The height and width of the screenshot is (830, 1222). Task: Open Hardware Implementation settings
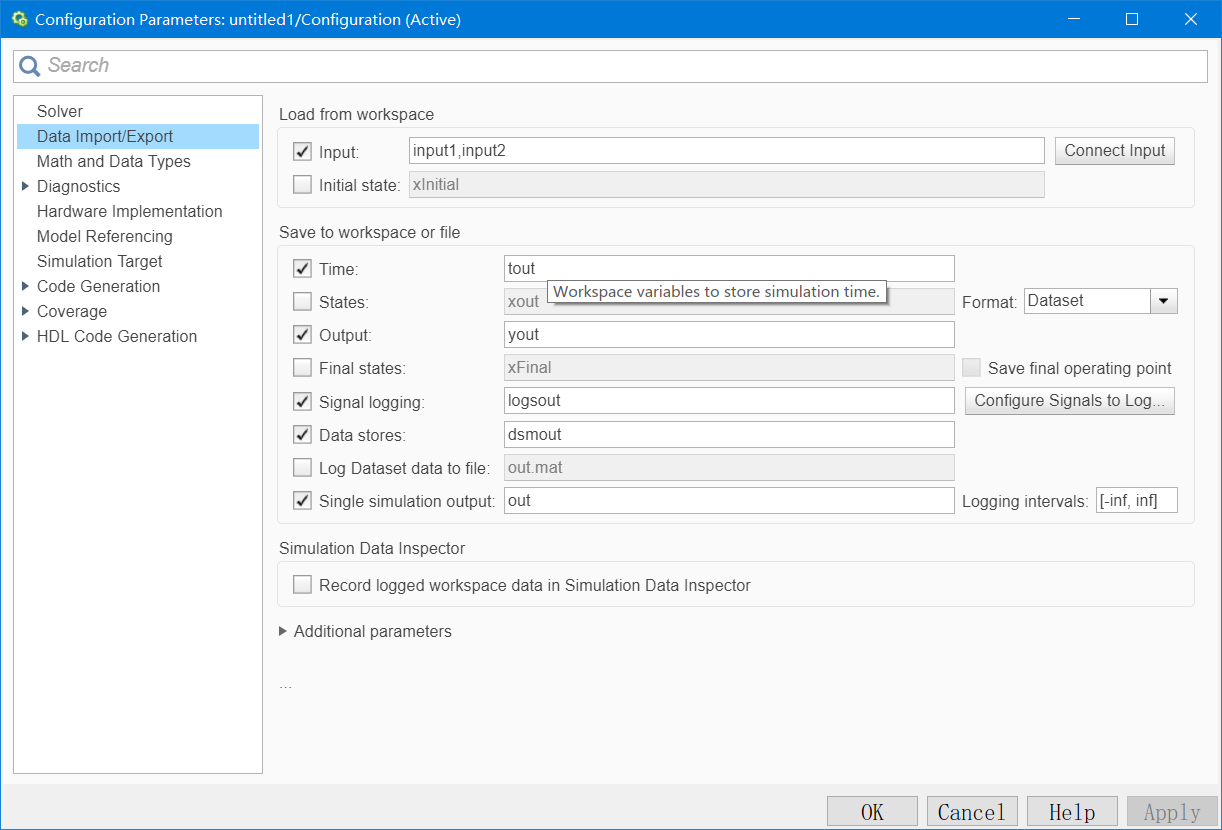coord(130,211)
